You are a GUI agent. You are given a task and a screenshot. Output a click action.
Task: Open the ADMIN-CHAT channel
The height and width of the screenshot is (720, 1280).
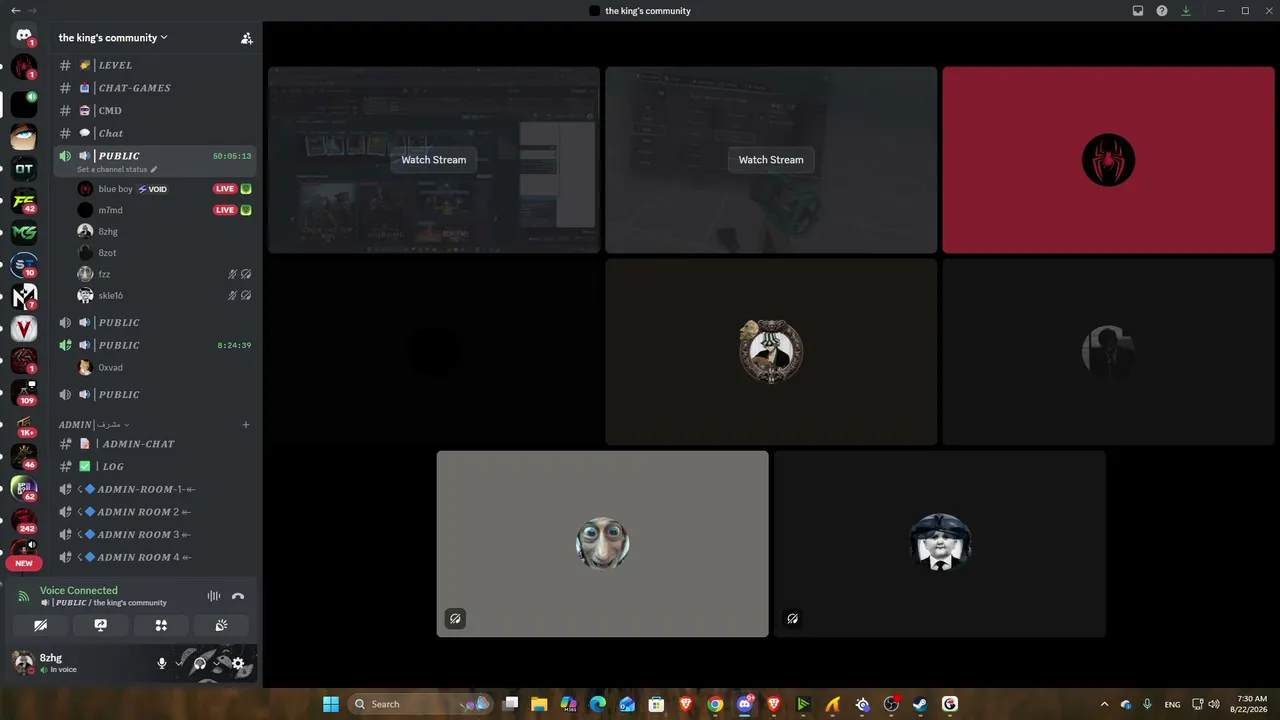point(155,444)
